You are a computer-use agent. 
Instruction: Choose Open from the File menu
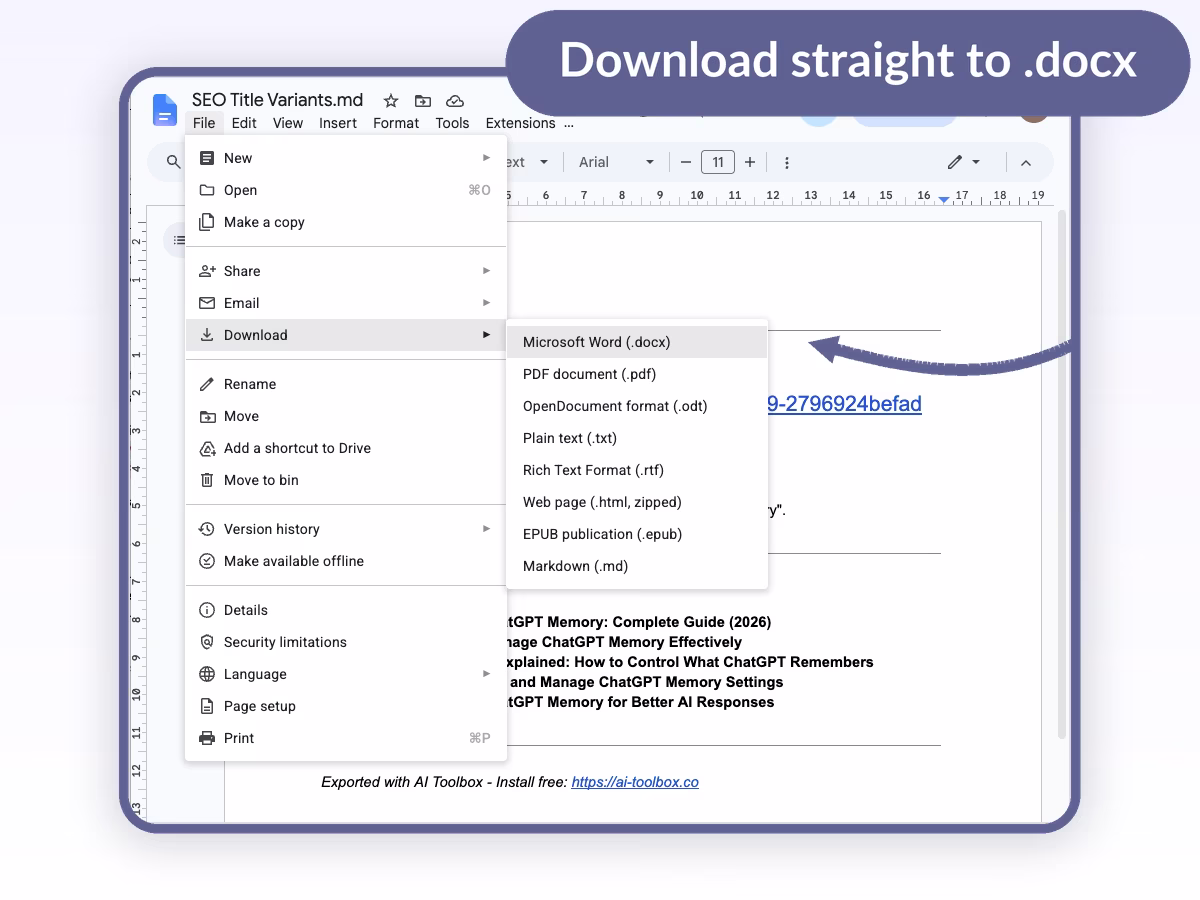pyautogui.click(x=346, y=190)
